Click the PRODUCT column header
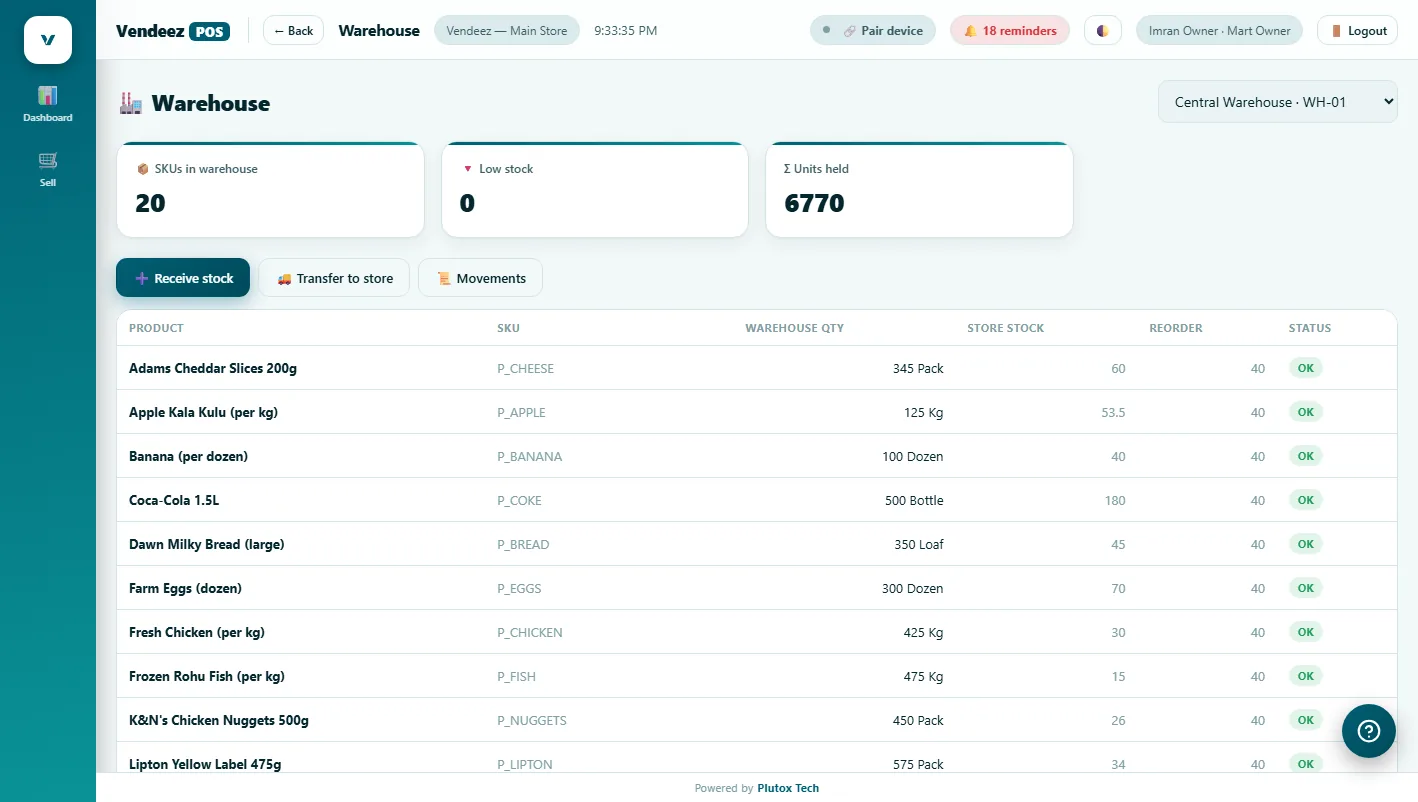Viewport: 1418px width, 802px height. [x=156, y=328]
